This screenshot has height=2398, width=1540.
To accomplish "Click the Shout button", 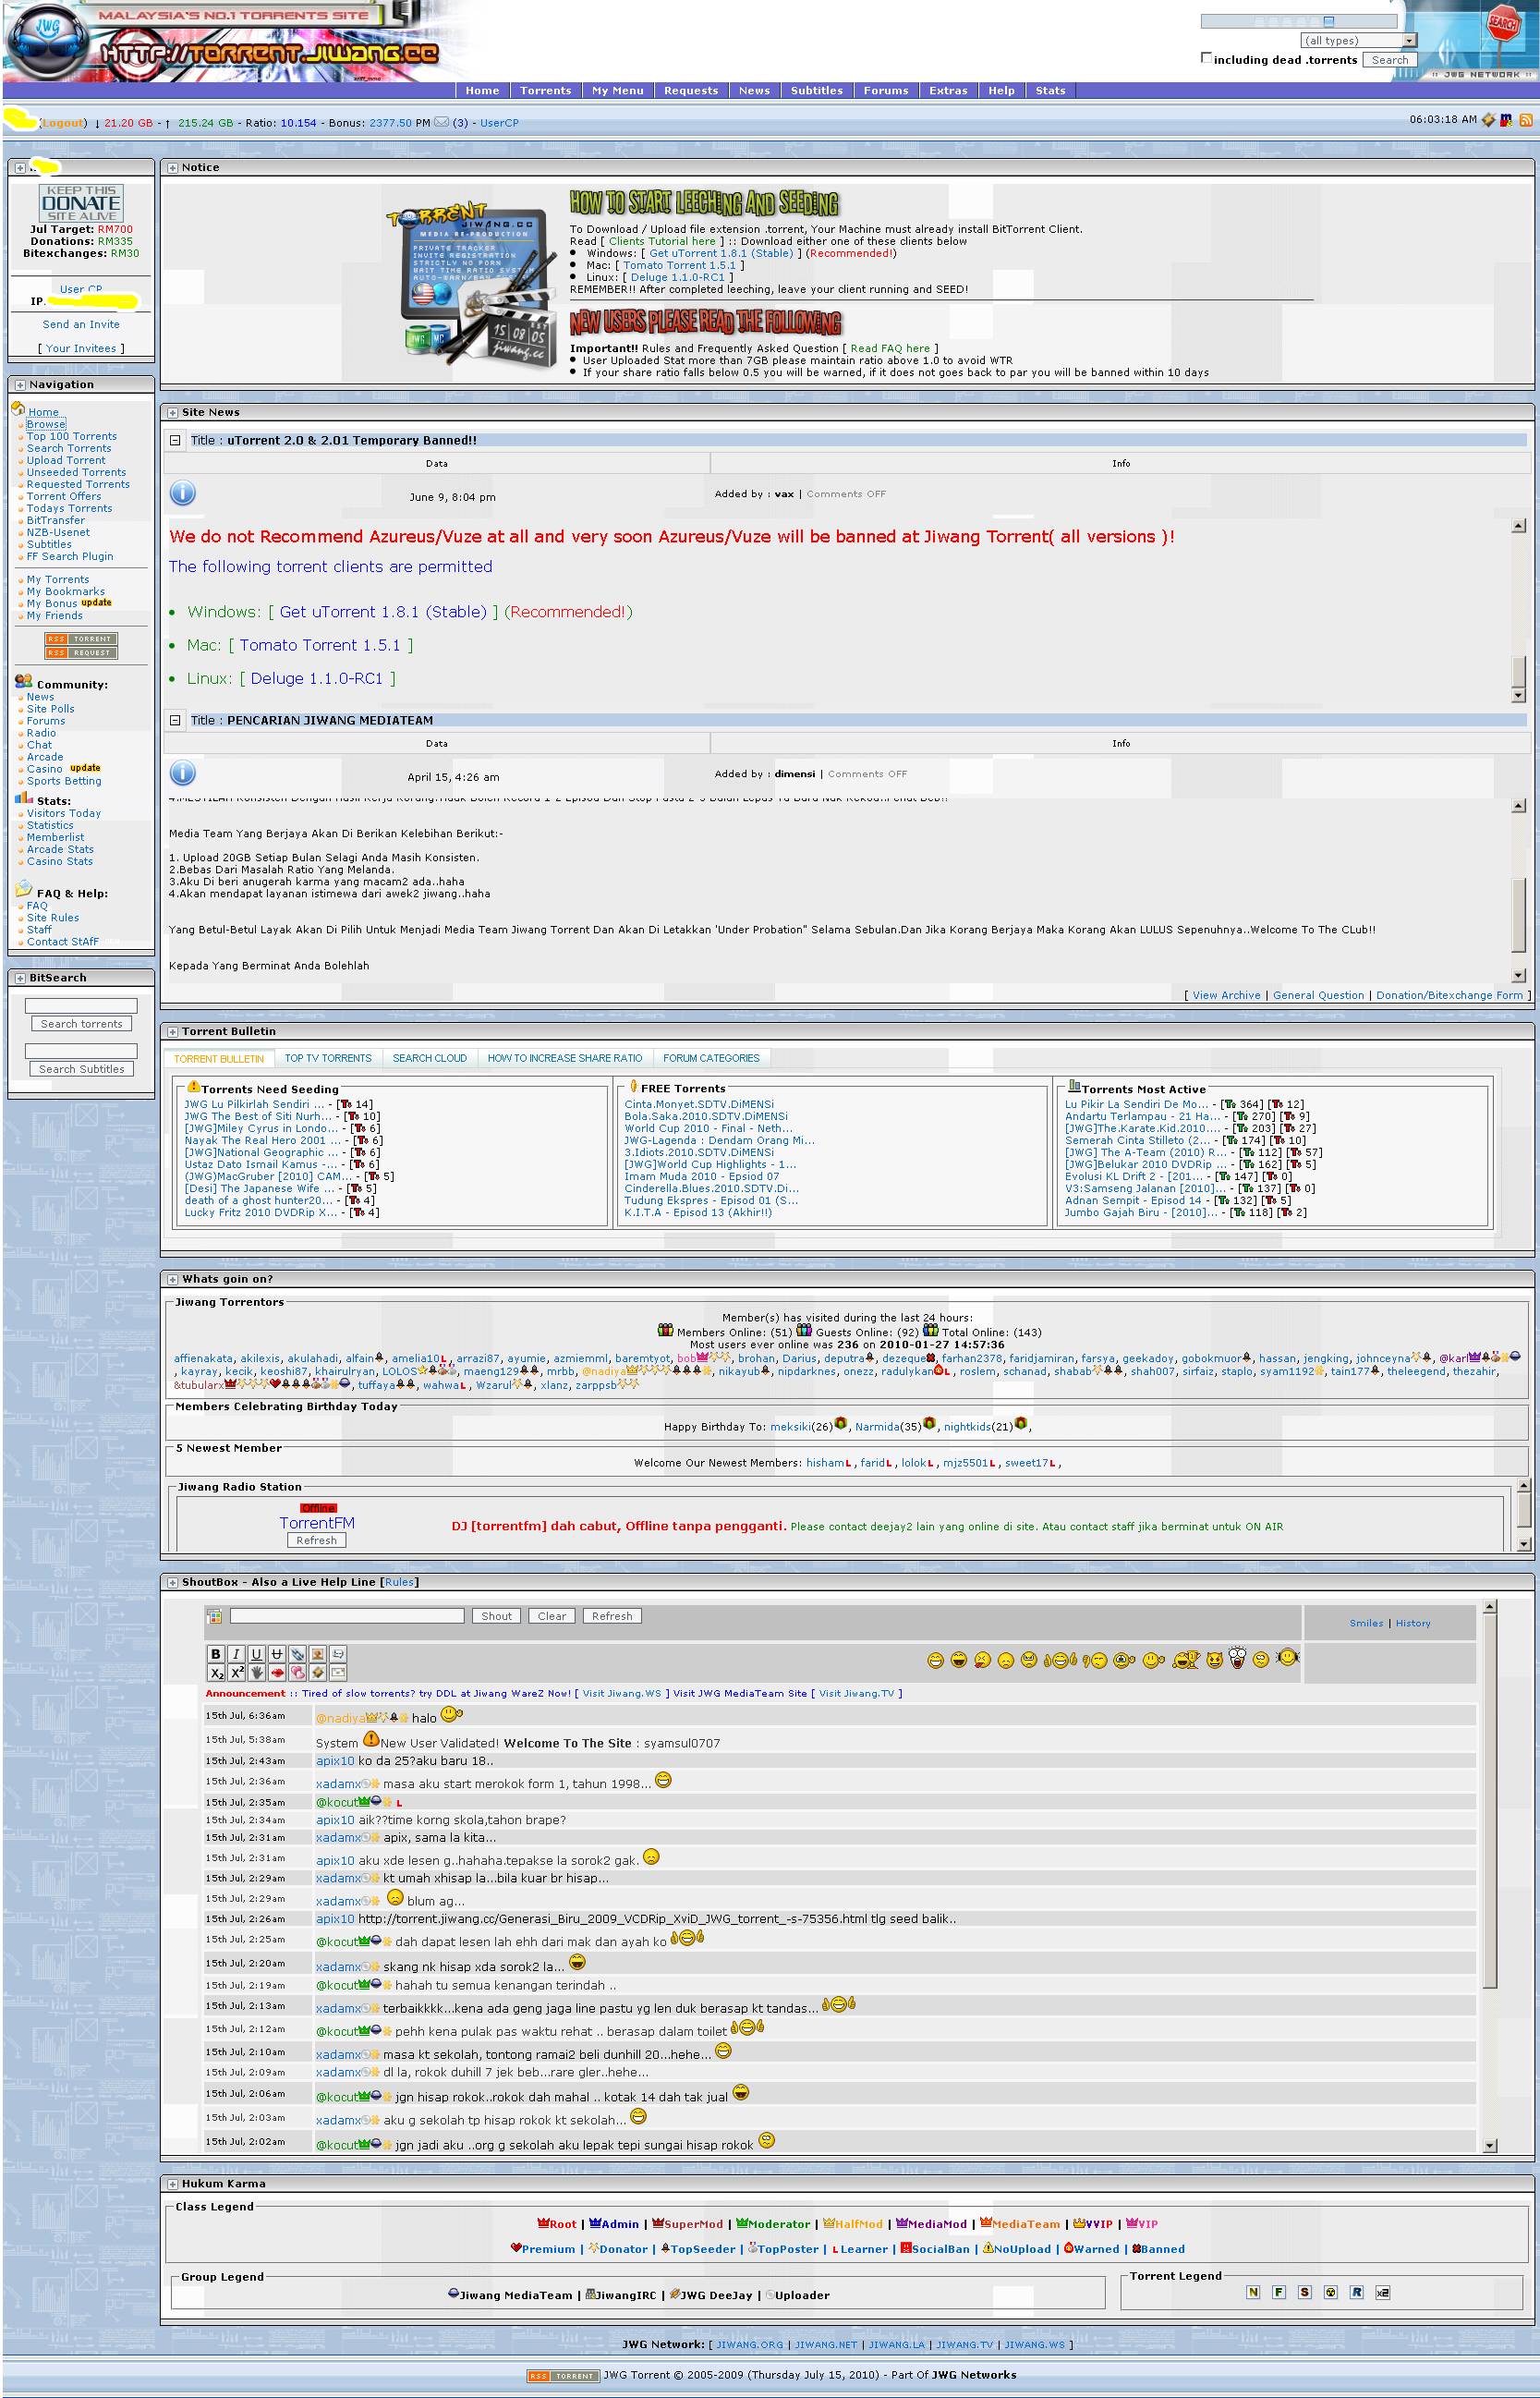I will click(496, 1616).
